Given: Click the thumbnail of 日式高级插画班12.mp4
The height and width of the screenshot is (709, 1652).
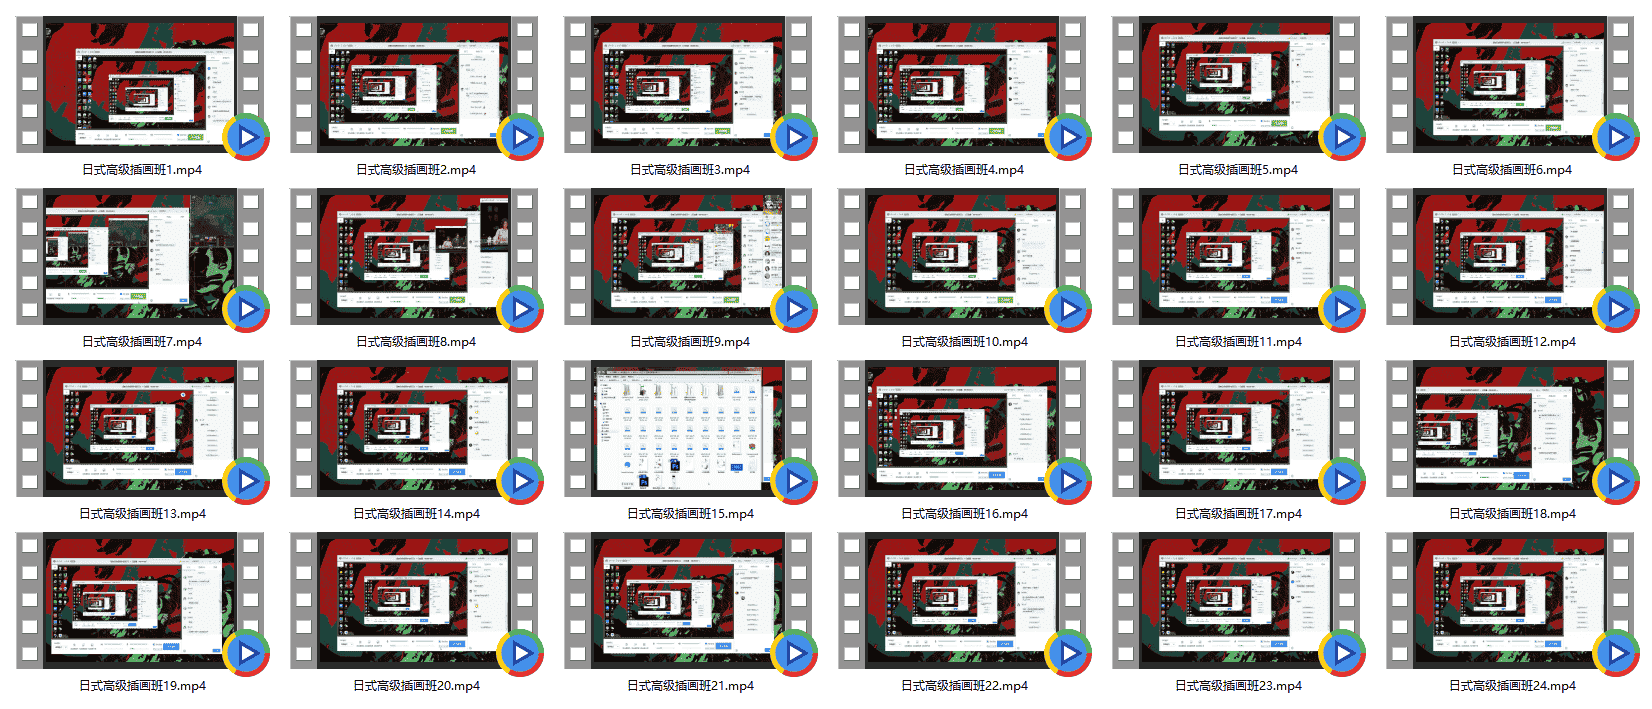Looking at the screenshot, I should [1511, 256].
